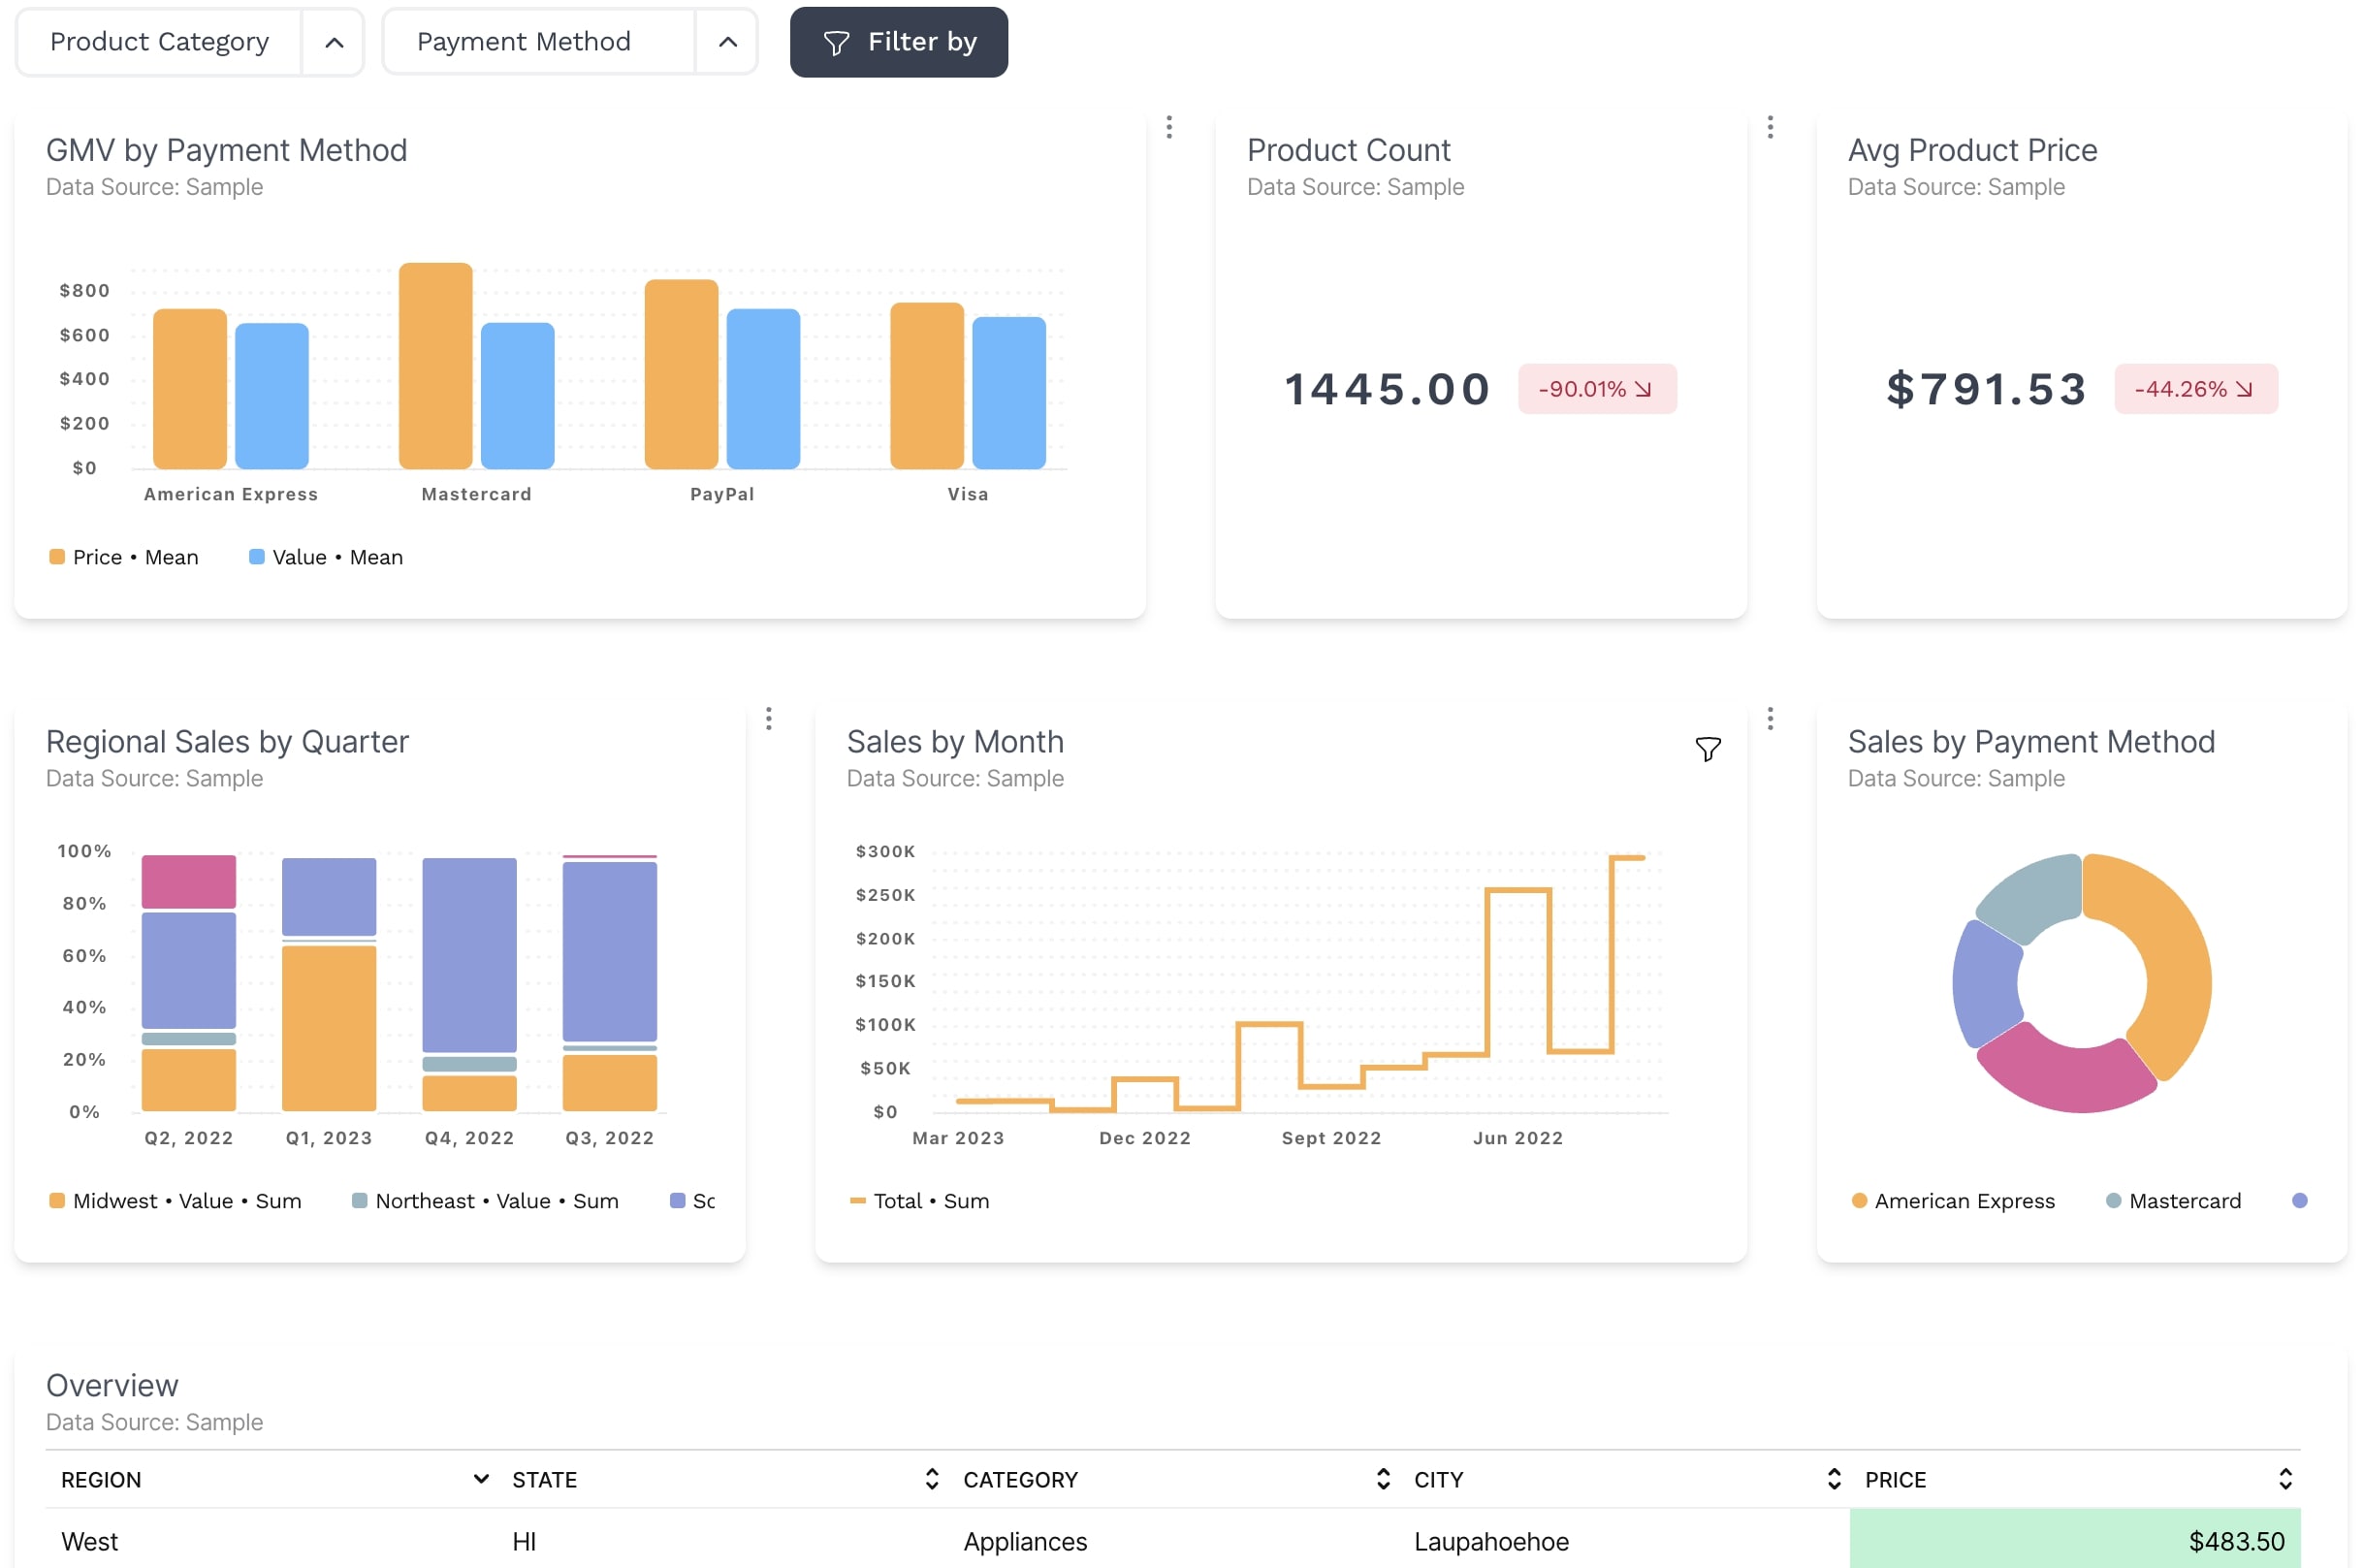Viewport: 2364px width, 1568px height.
Task: Click the sort icon on the STATE column
Action: [x=932, y=1480]
